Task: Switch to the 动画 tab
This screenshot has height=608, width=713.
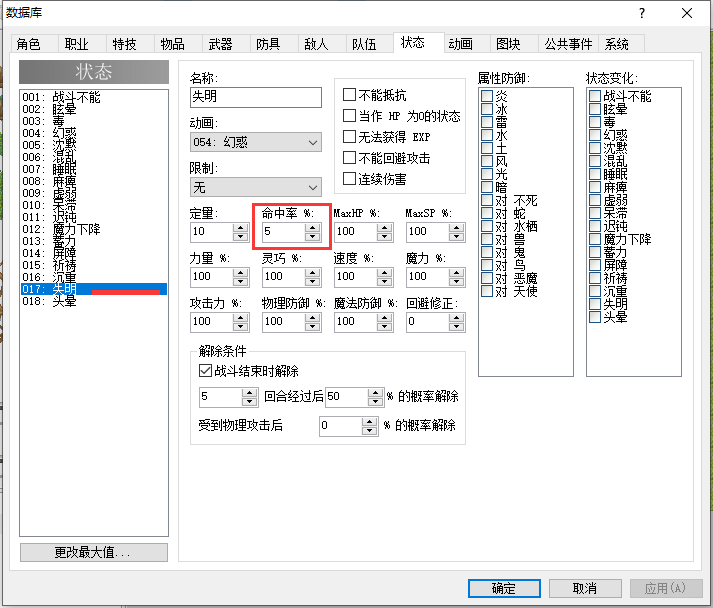Action: tap(461, 44)
